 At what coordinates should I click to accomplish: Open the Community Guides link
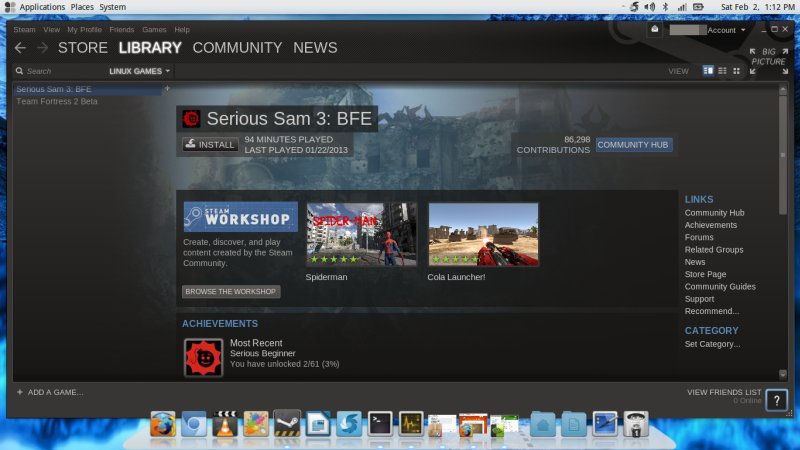coord(720,287)
